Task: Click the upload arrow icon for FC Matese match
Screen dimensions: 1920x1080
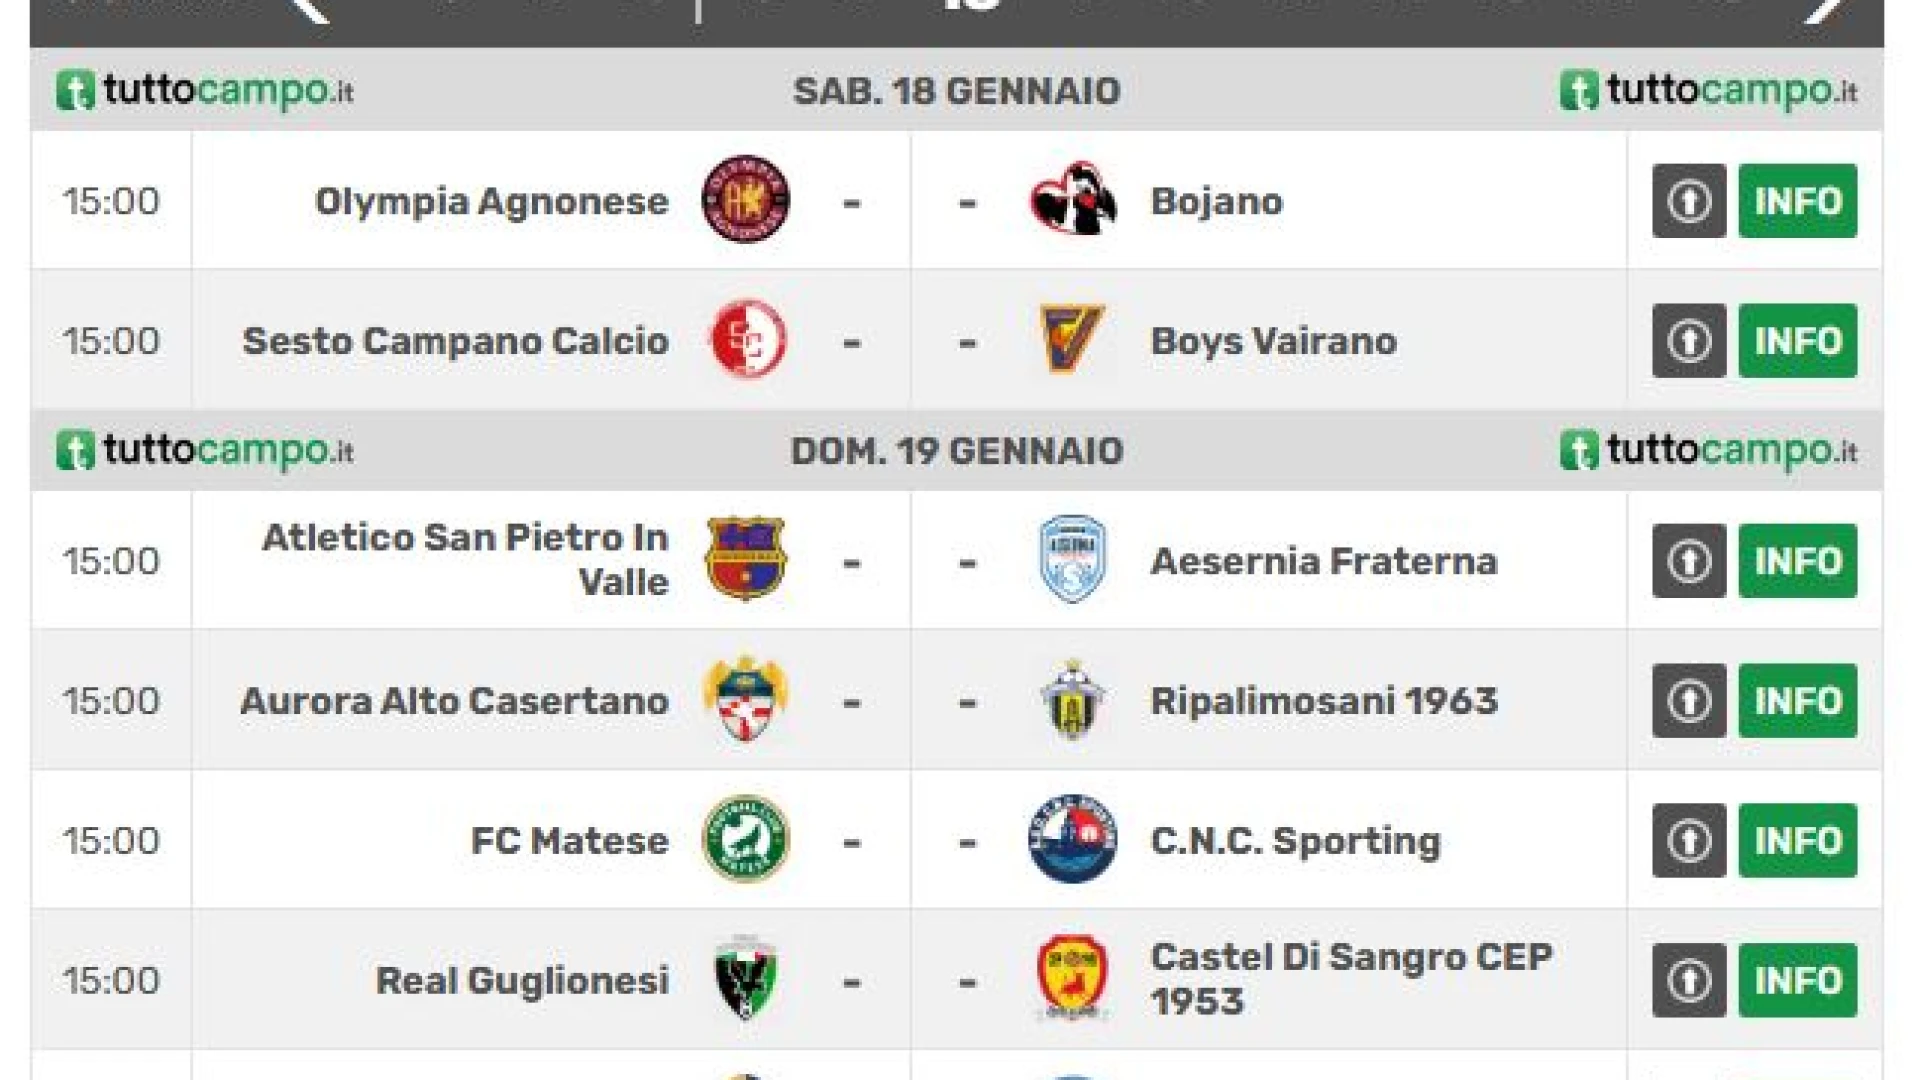Action: click(x=1689, y=841)
